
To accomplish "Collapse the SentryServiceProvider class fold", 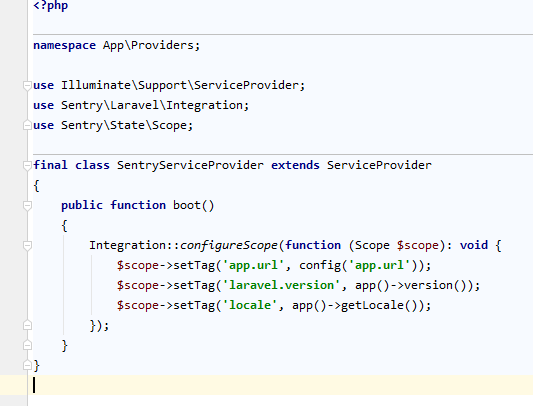I will (x=27, y=166).
